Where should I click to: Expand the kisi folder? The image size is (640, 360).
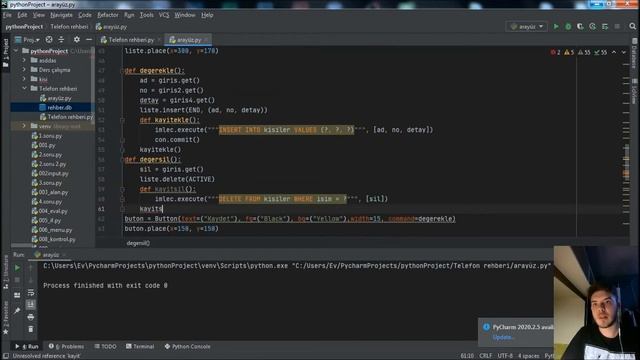(24, 79)
